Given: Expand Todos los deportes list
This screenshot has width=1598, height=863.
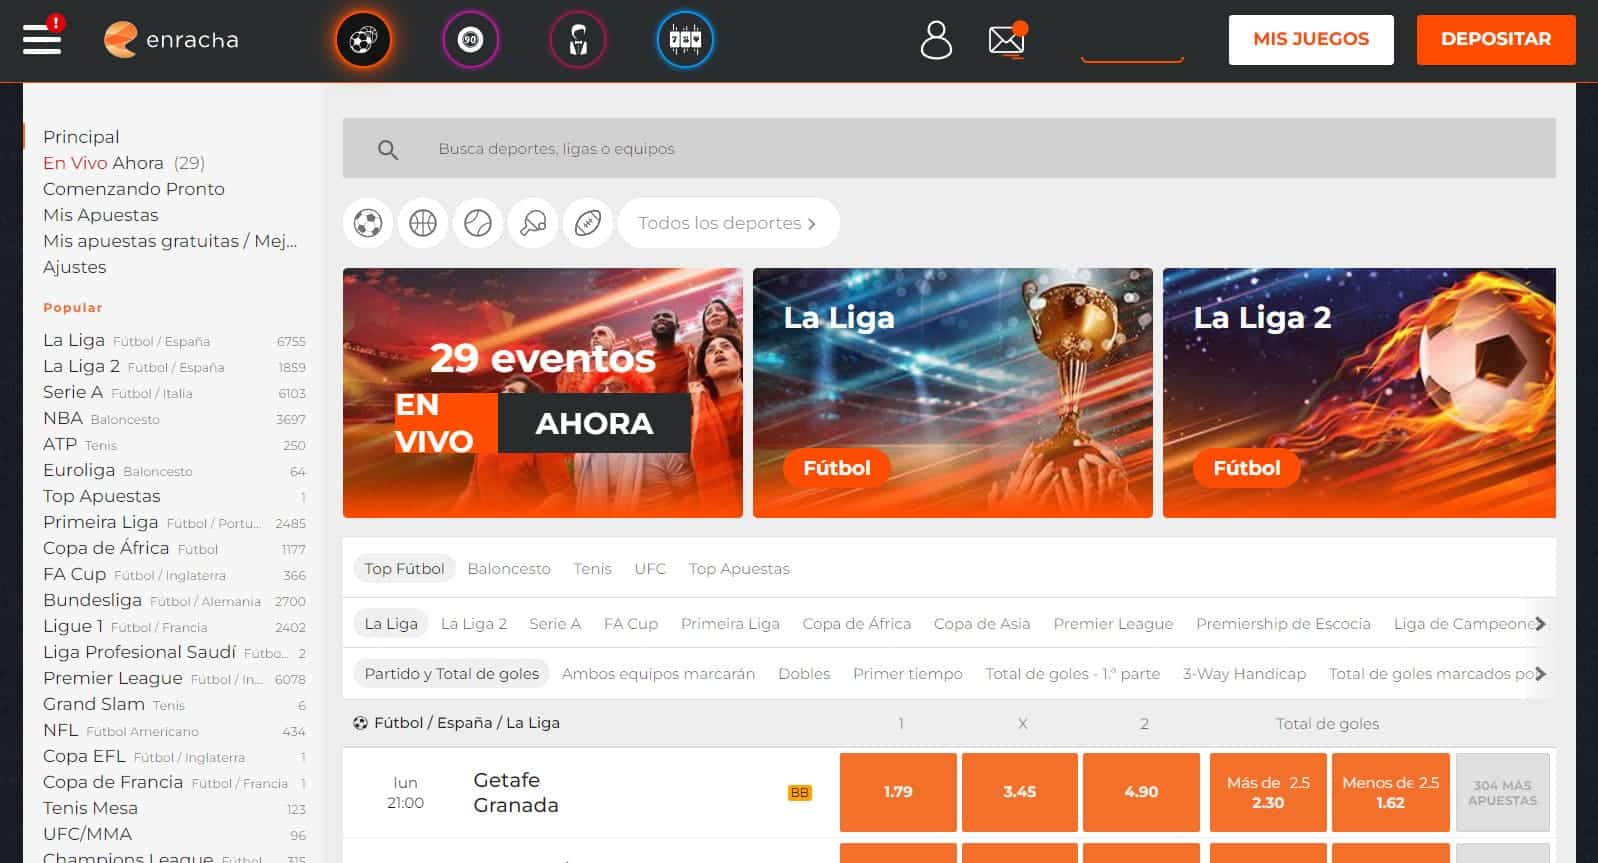Looking at the screenshot, I should (x=728, y=223).
